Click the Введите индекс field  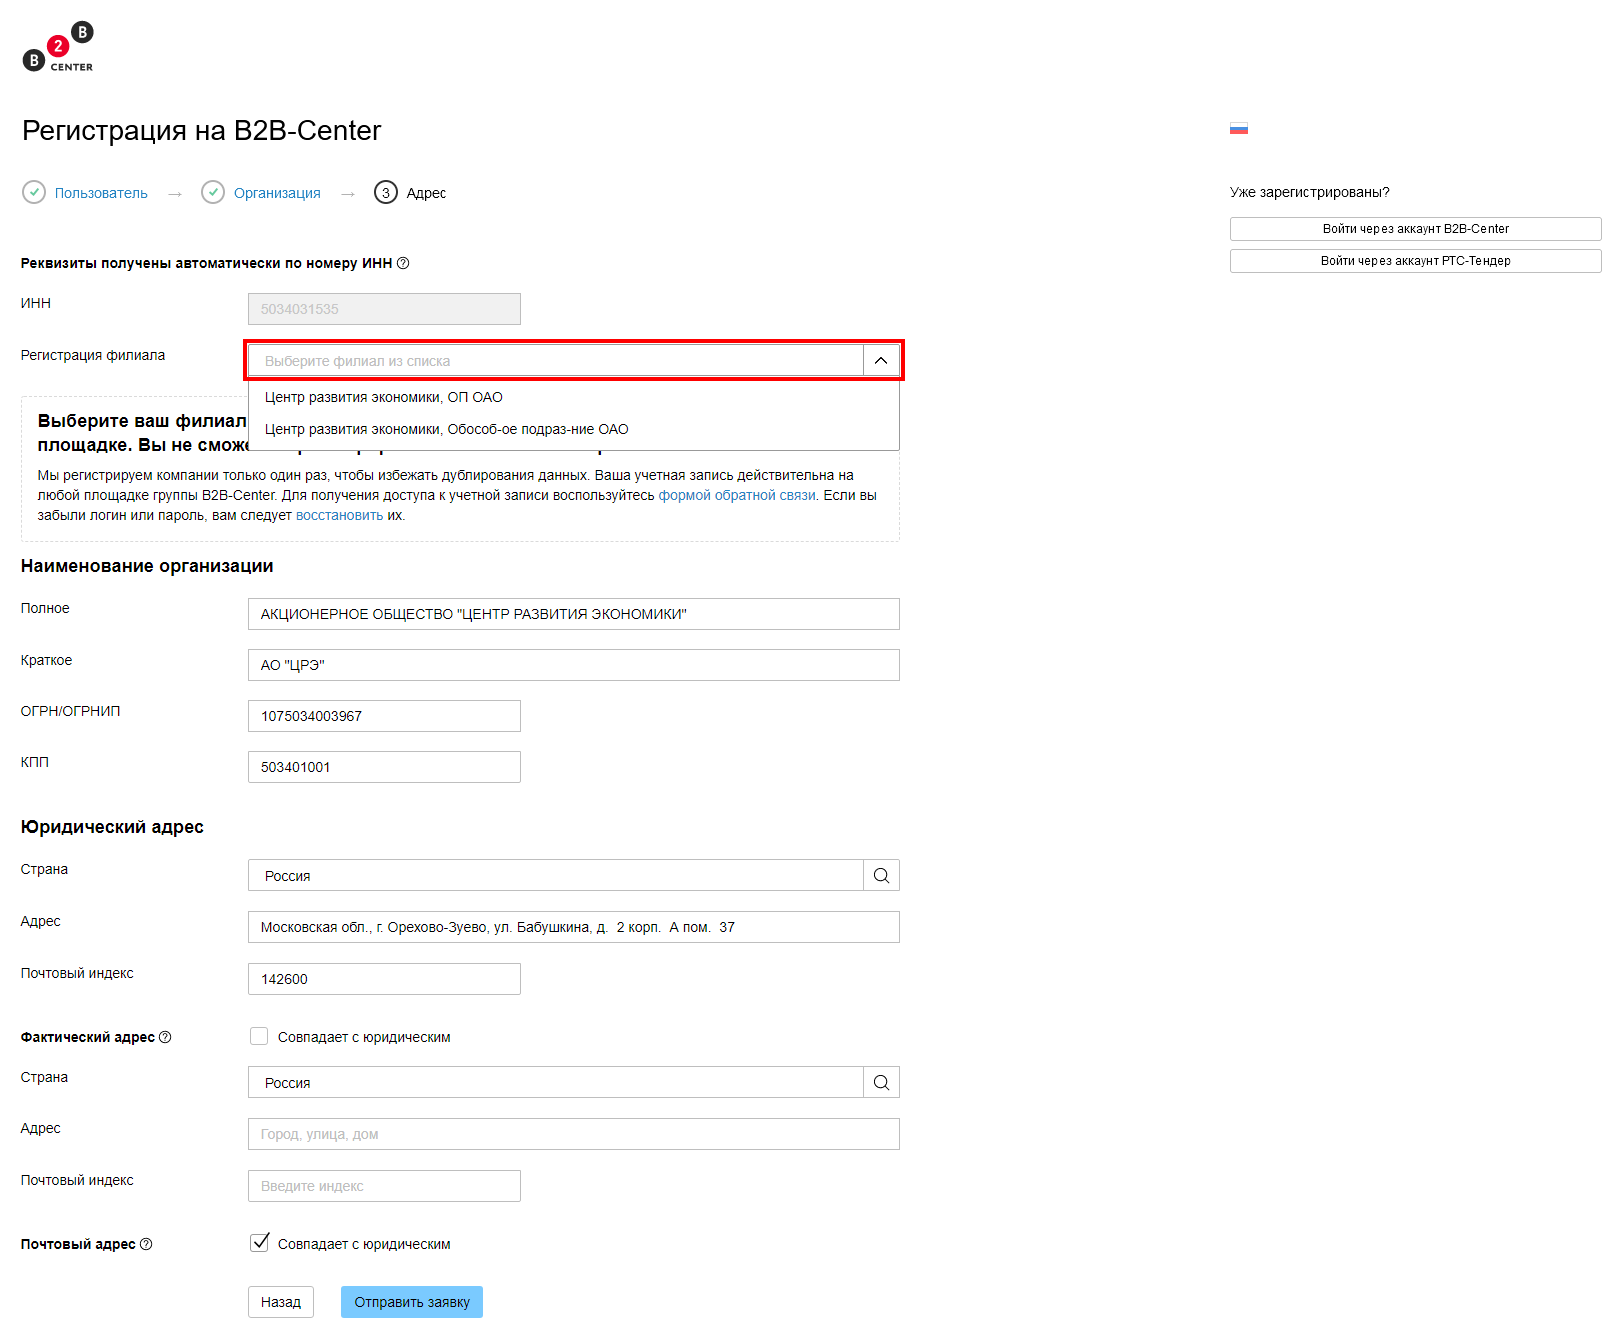[x=384, y=1186]
